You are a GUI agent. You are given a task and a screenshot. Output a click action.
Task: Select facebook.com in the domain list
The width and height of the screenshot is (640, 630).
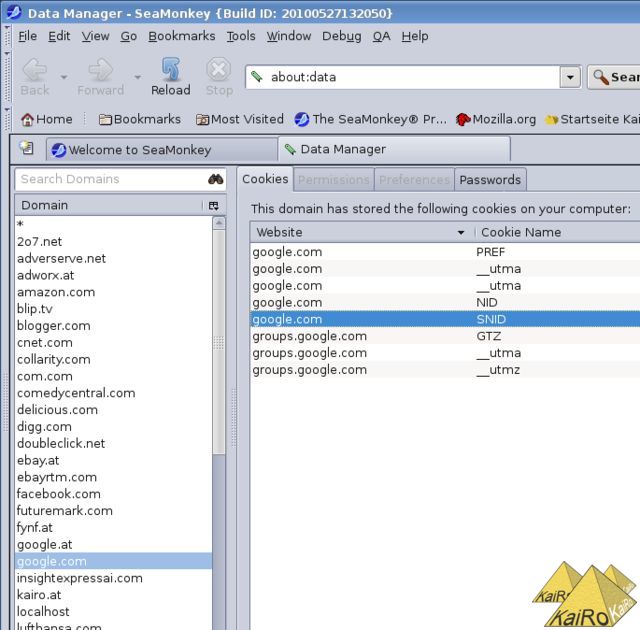click(x=113, y=494)
